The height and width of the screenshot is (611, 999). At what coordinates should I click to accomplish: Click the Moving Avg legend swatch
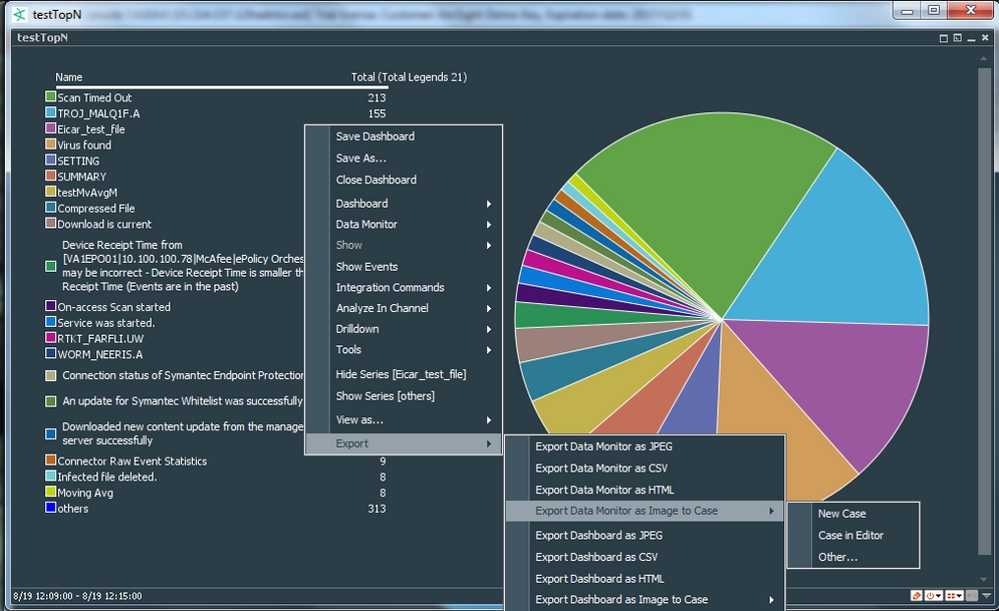point(50,492)
